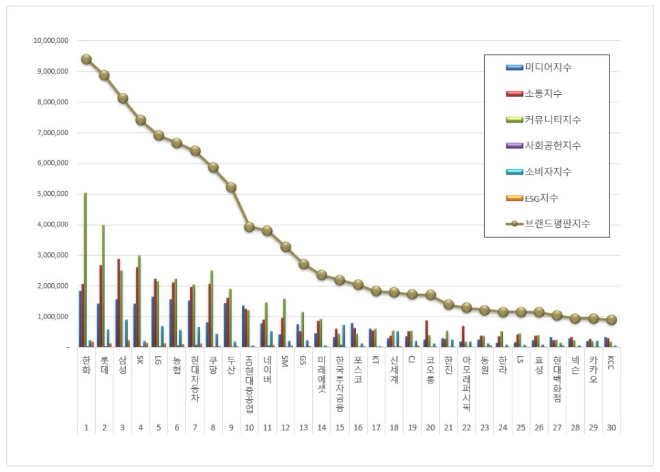Viewport: 660px width, 472px height.
Task: Click the 미디어지수 blue legend marker
Action: 514,67
